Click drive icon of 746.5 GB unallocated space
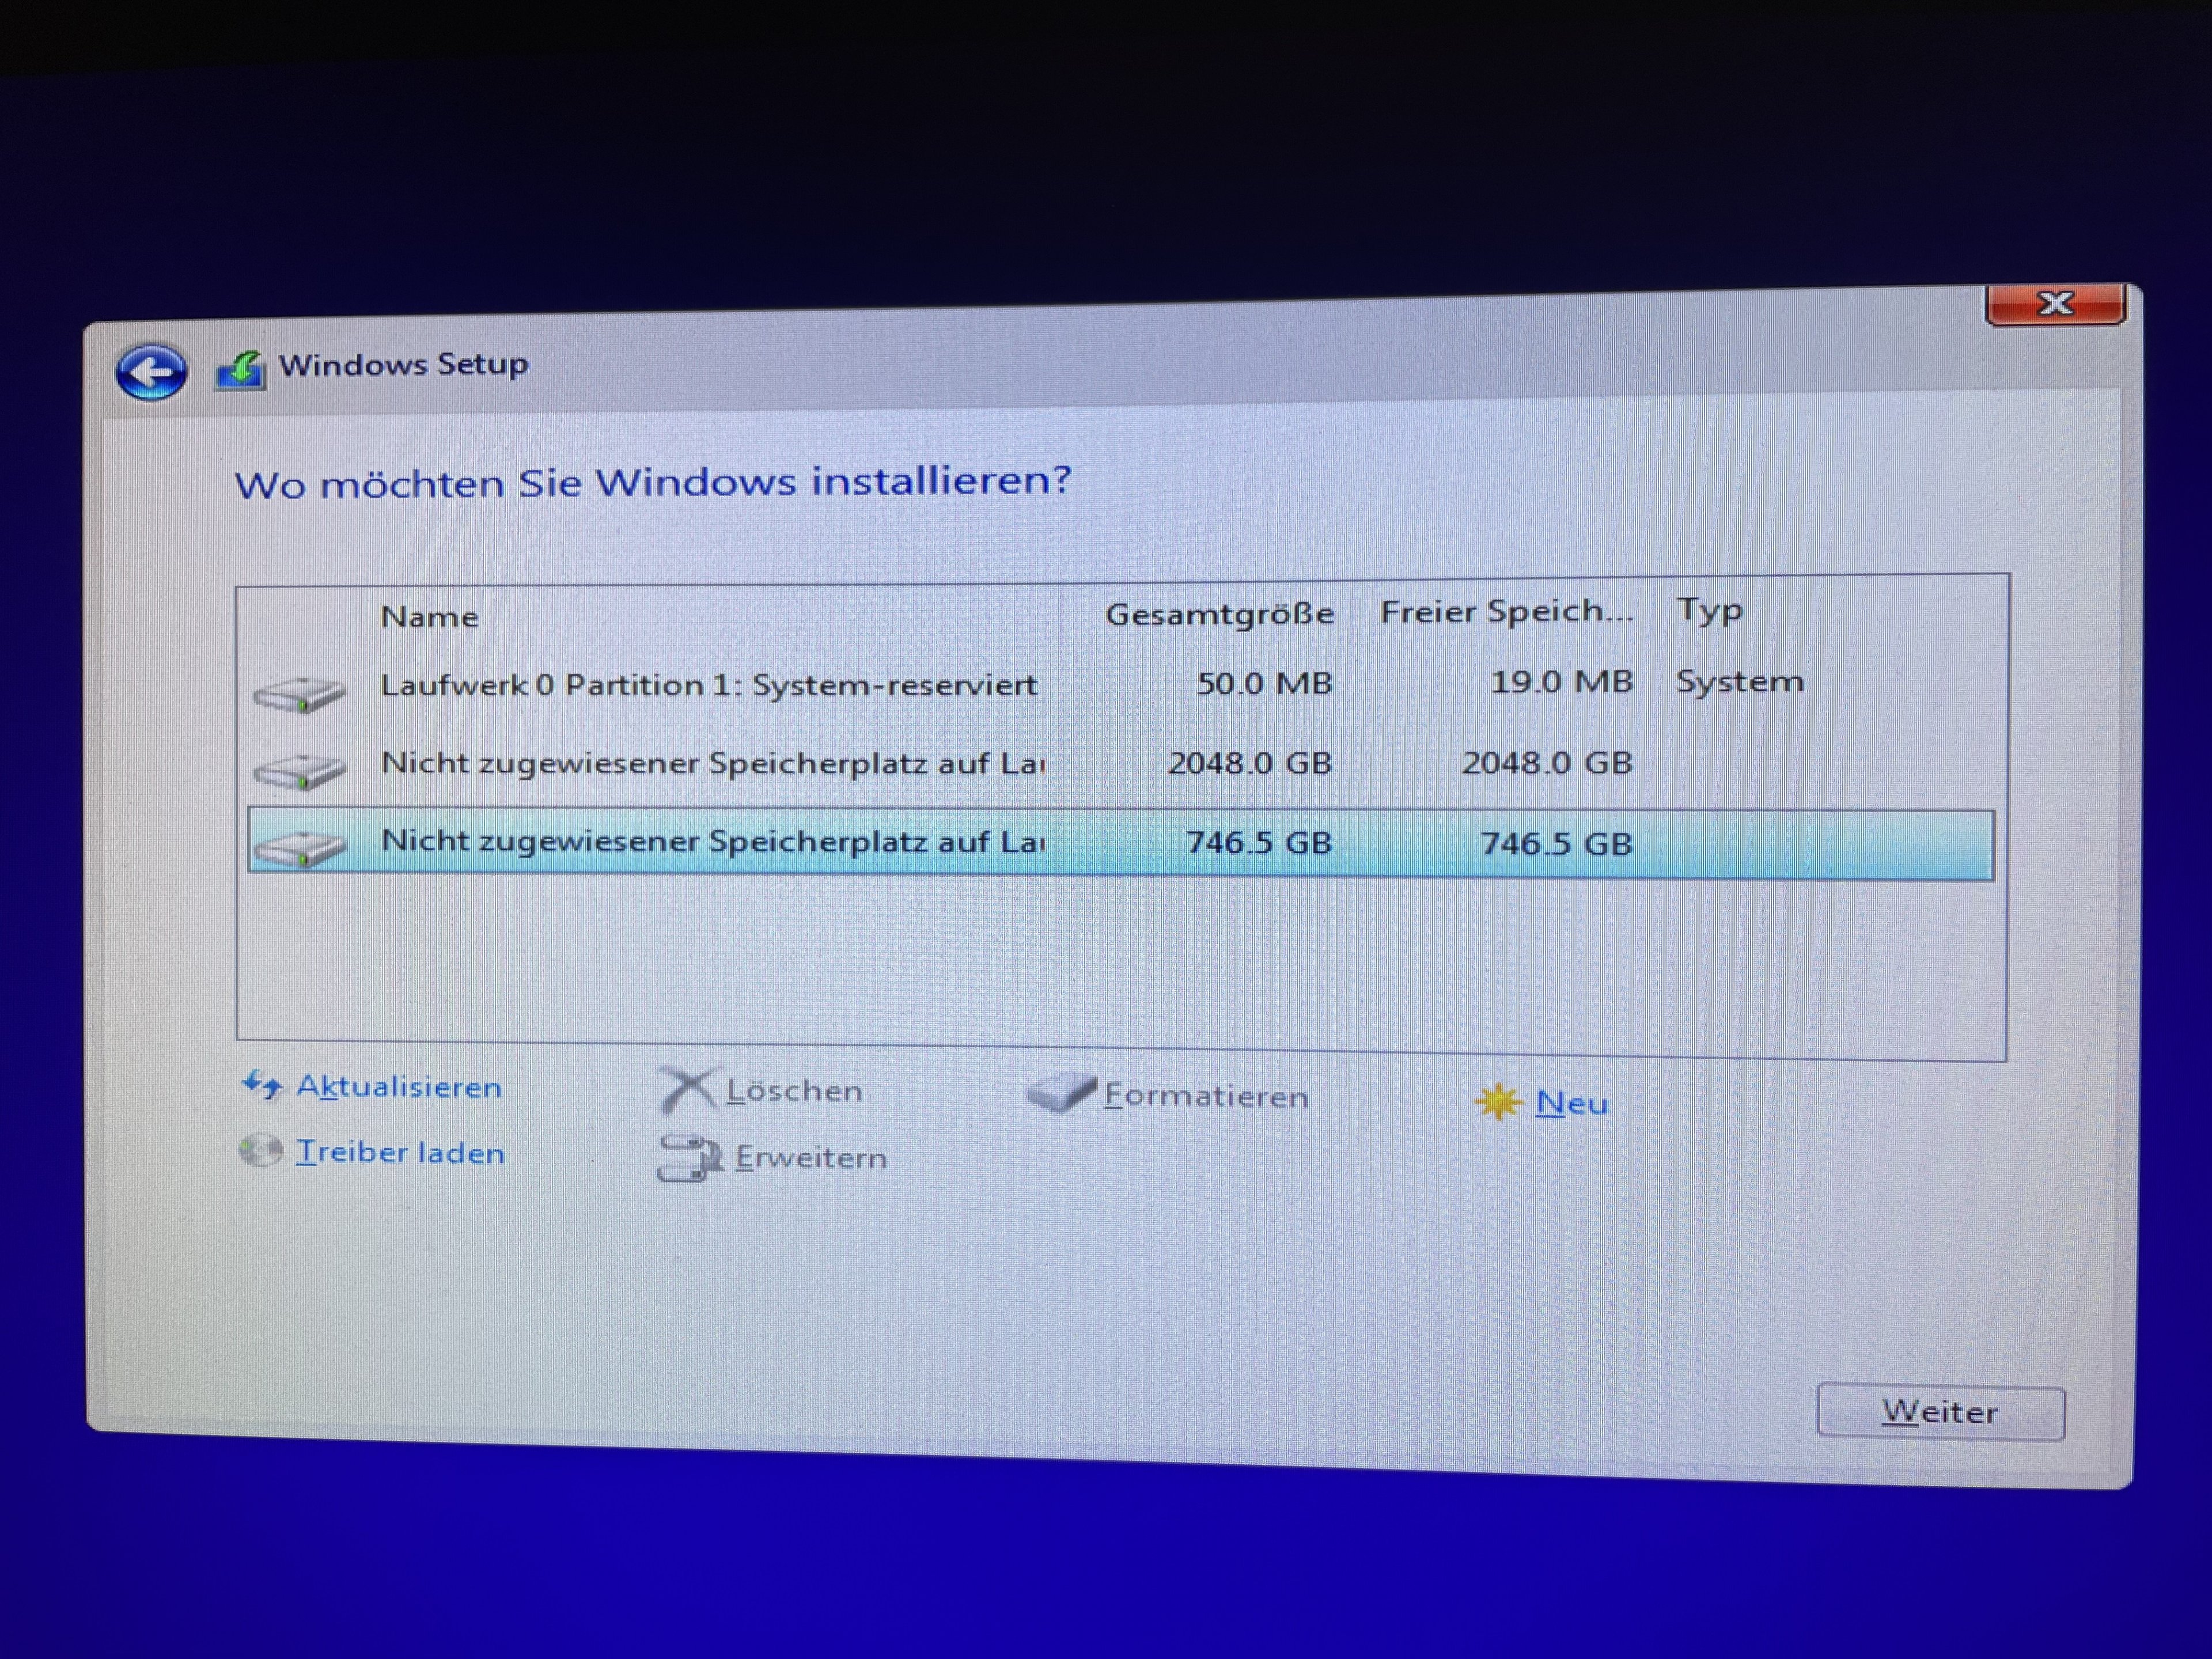This screenshot has height=1659, width=2212. click(299, 849)
